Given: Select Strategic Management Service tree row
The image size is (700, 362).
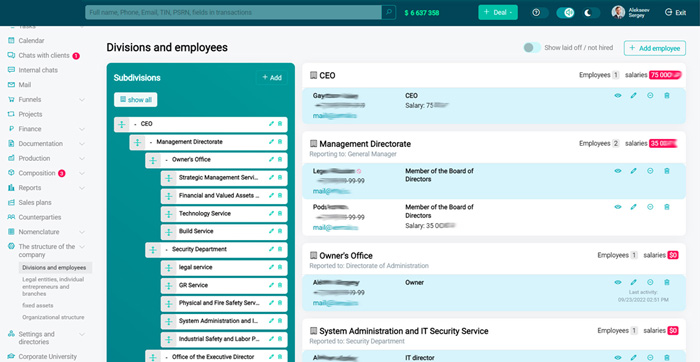Looking at the screenshot, I should coord(224,178).
